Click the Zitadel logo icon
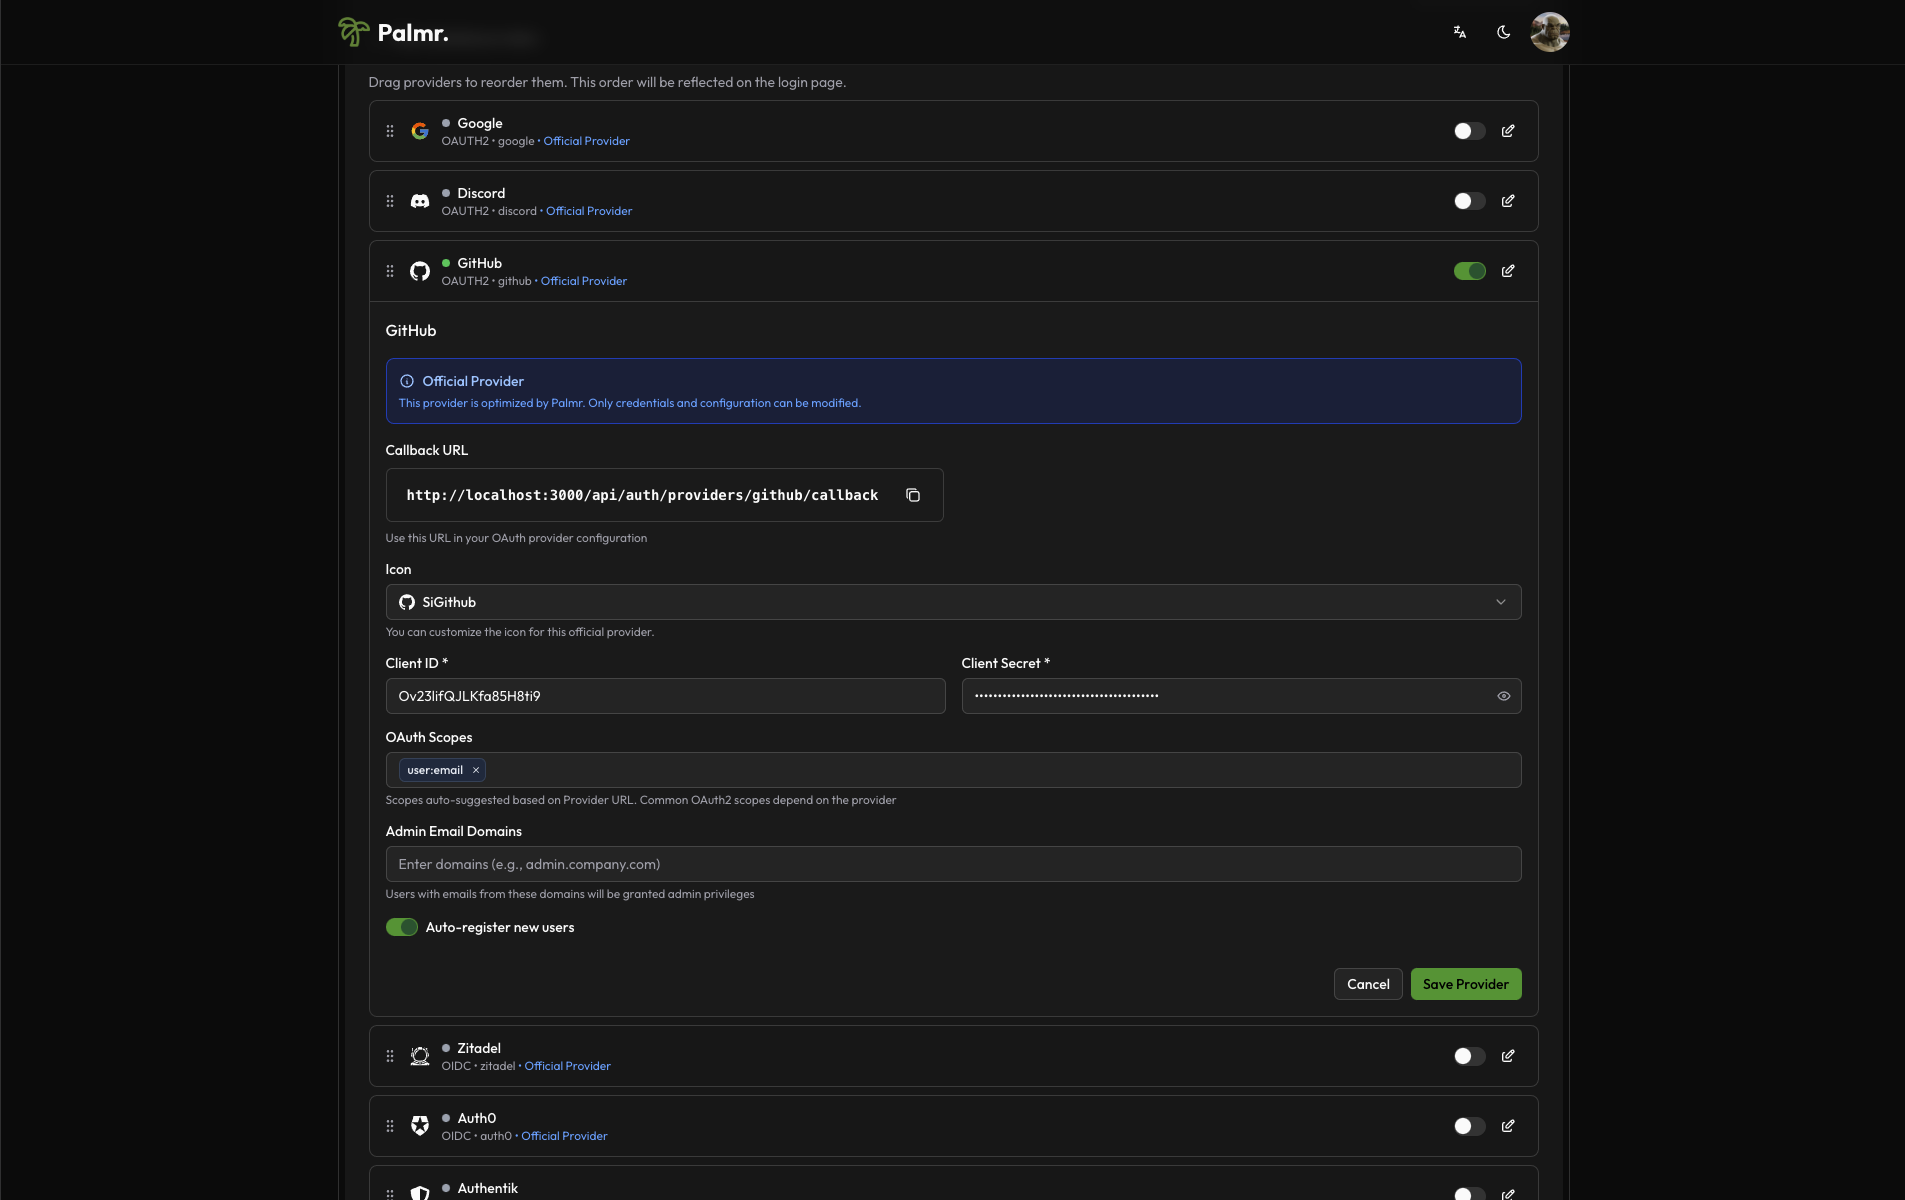1905x1200 pixels. (x=420, y=1056)
